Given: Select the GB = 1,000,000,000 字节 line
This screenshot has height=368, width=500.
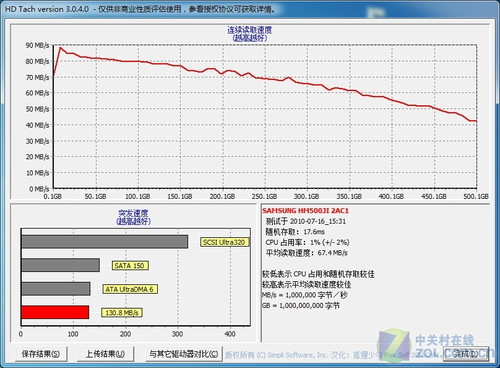Looking at the screenshot, I should pos(301,305).
